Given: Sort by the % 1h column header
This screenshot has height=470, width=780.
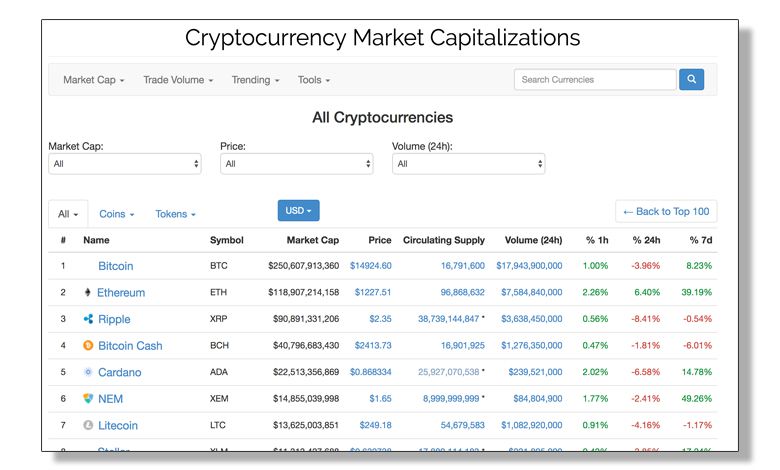Looking at the screenshot, I should 597,240.
